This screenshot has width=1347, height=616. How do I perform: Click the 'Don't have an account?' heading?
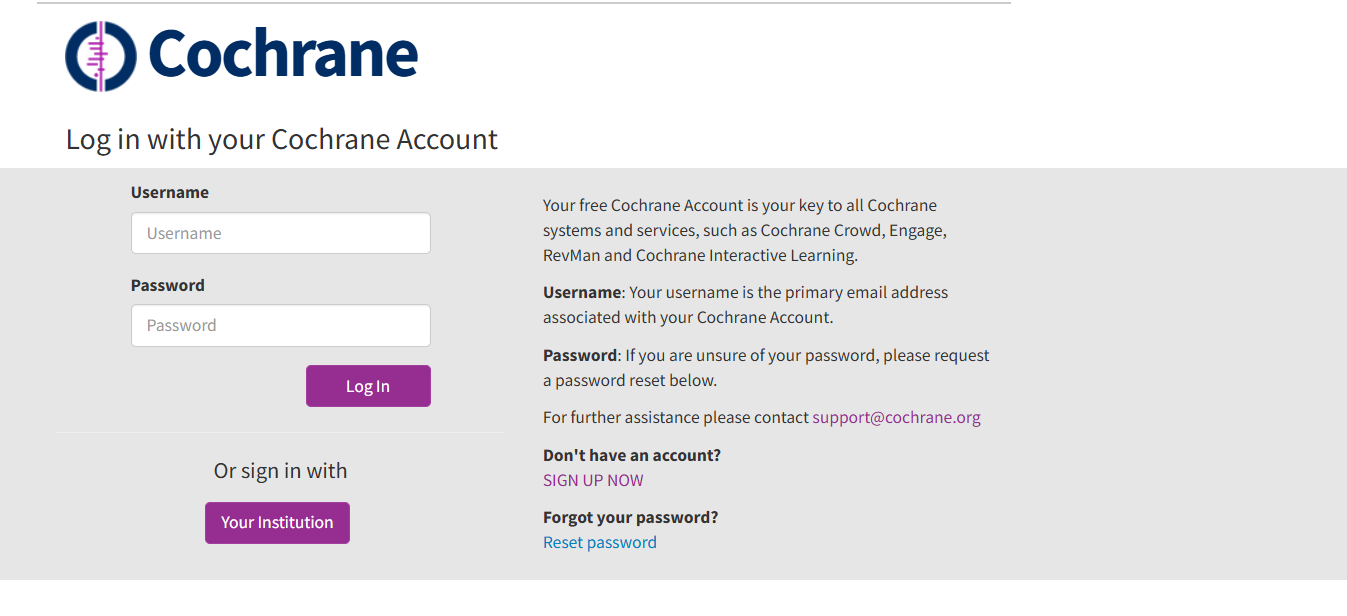pos(632,455)
